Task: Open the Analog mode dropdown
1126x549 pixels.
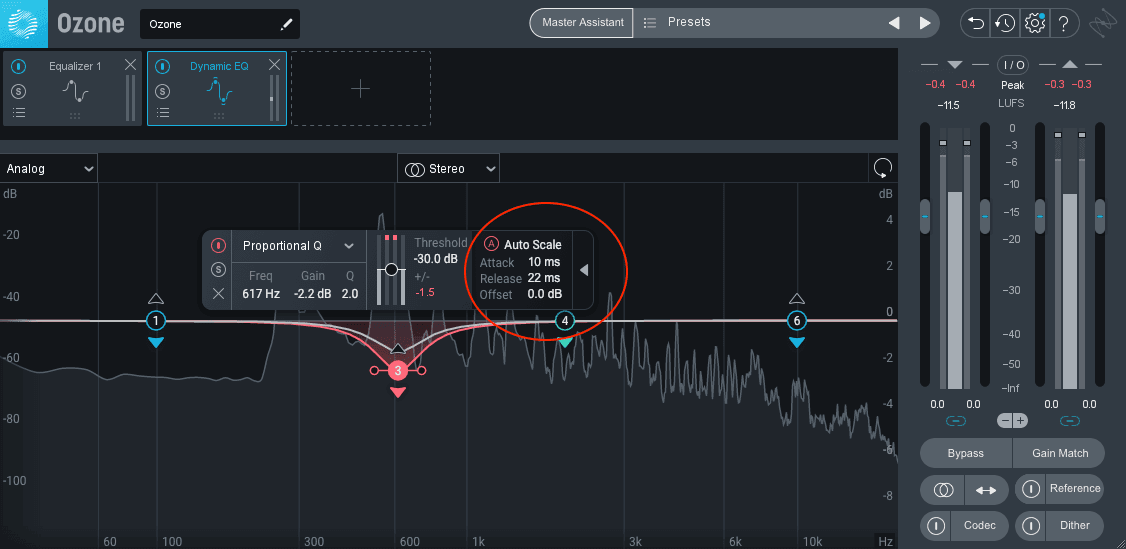Action: pos(49,169)
